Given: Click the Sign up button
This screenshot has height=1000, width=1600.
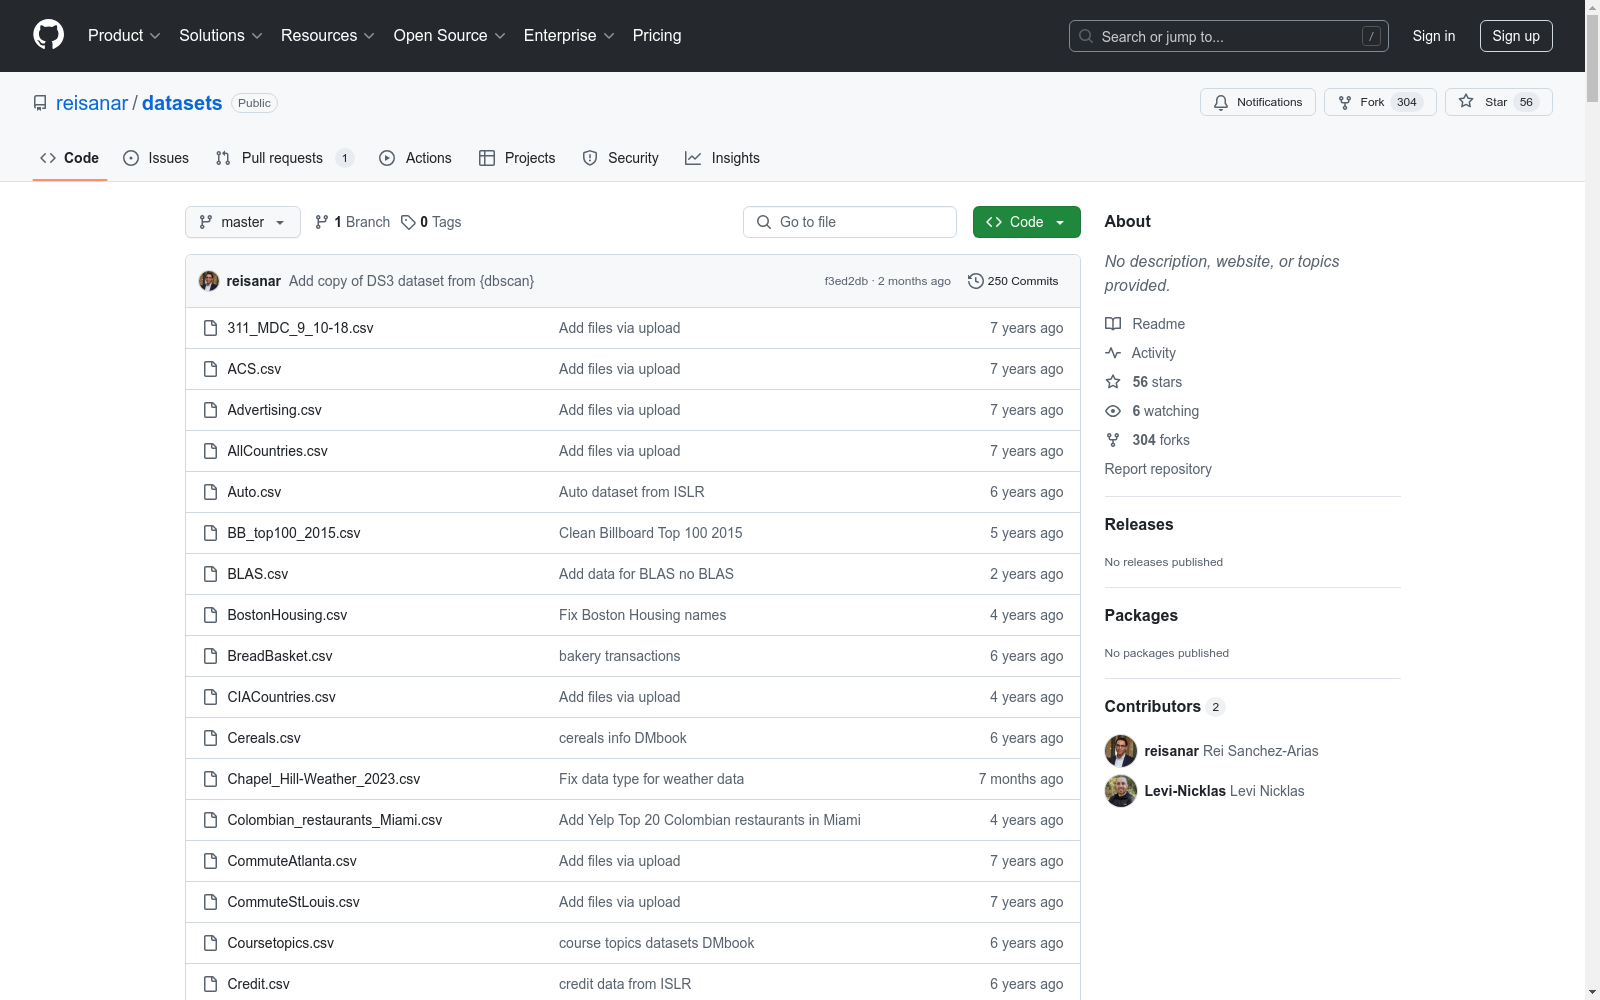Looking at the screenshot, I should coord(1516,36).
